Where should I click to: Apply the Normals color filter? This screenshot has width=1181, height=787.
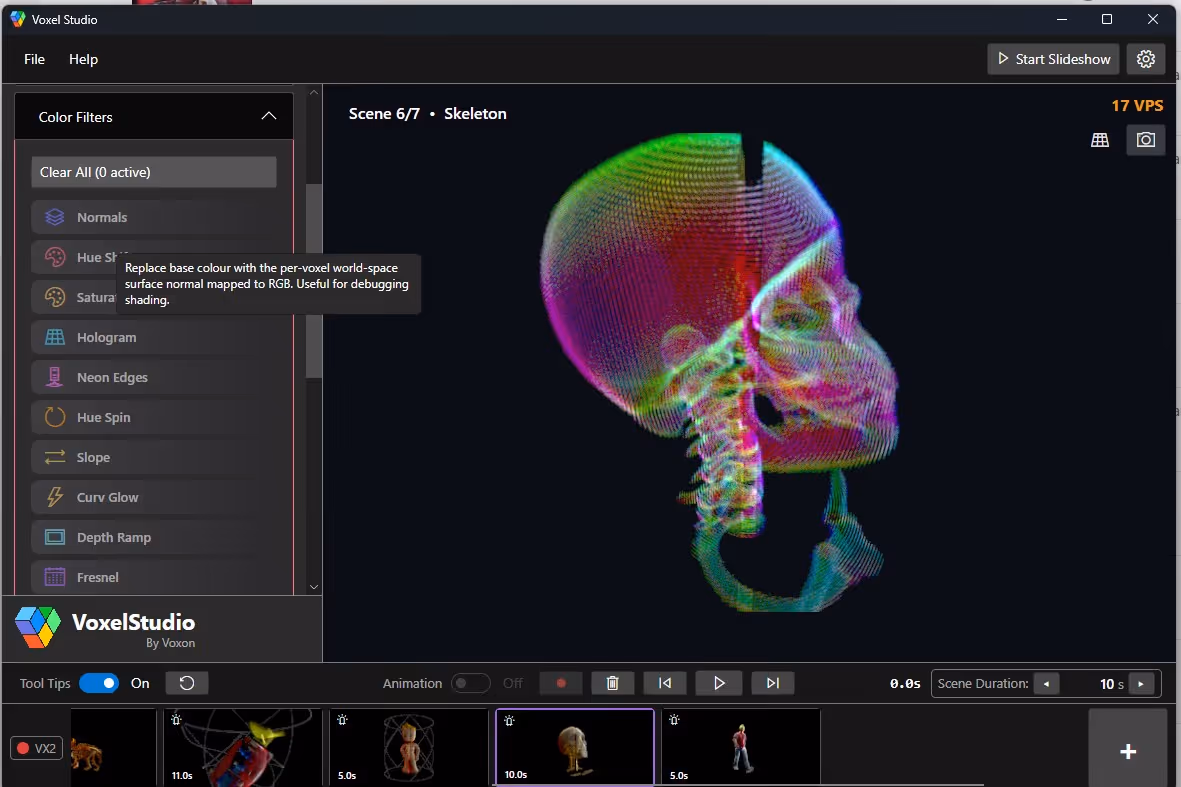pos(154,217)
